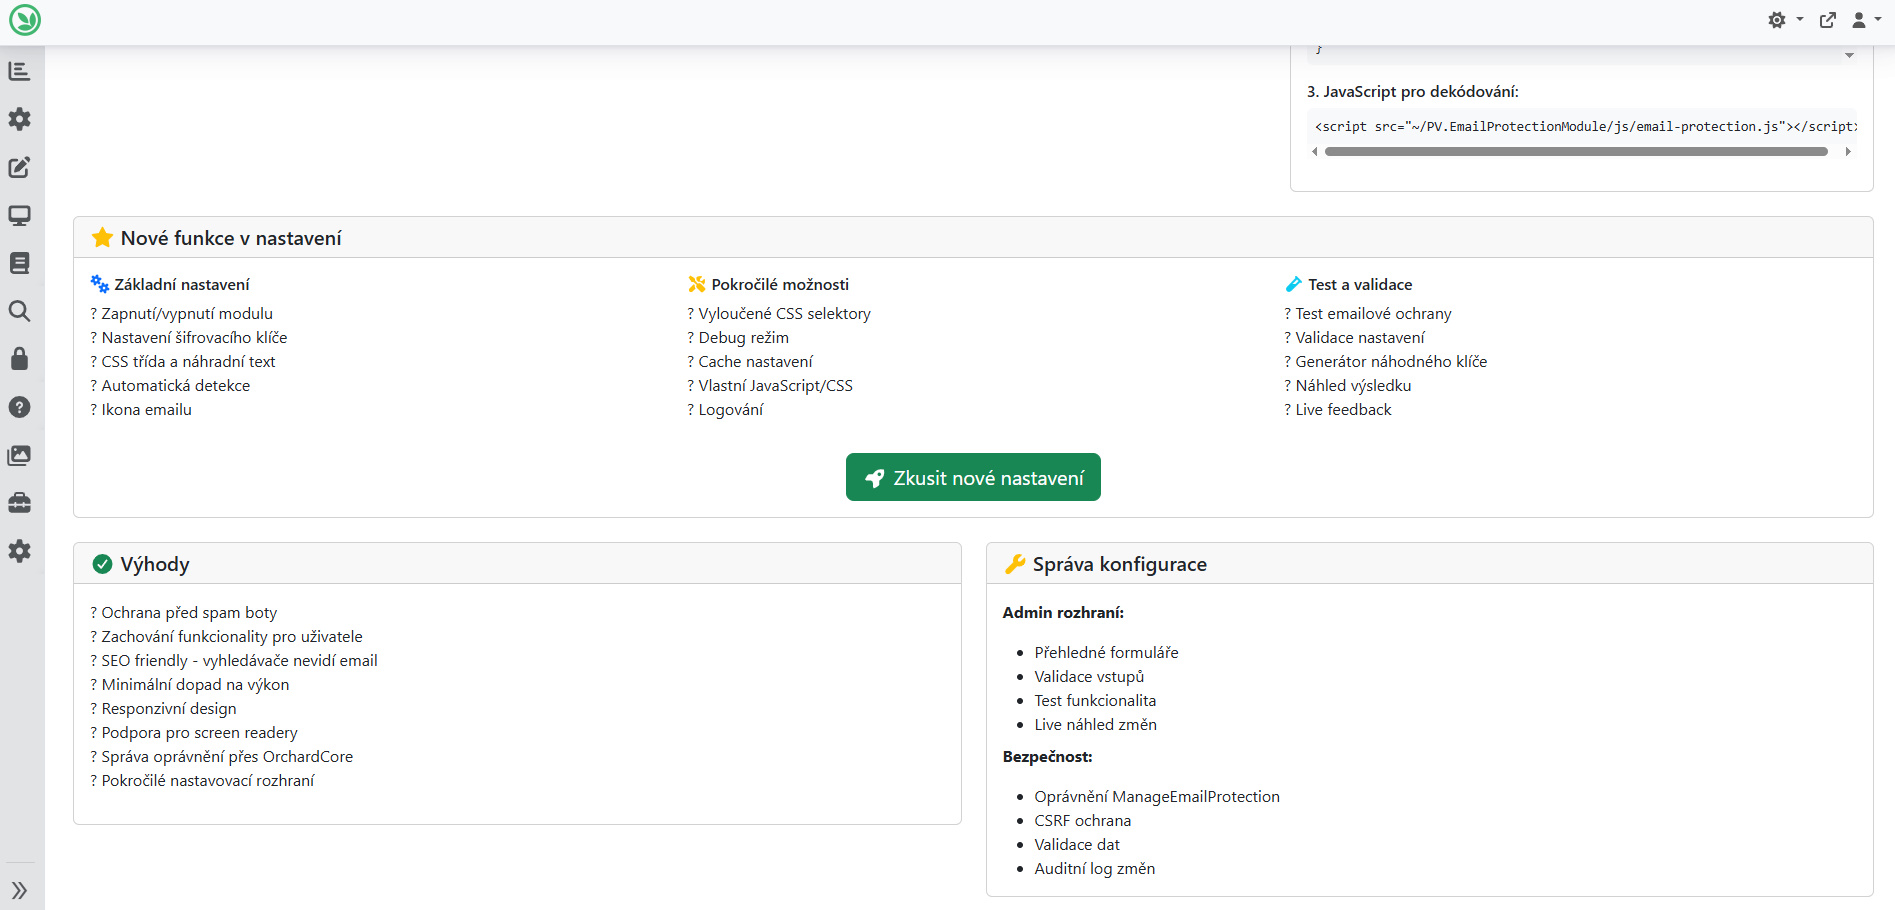Viewport: 1895px width, 910px height.
Task: Click the Logování item
Action: pyautogui.click(x=725, y=410)
